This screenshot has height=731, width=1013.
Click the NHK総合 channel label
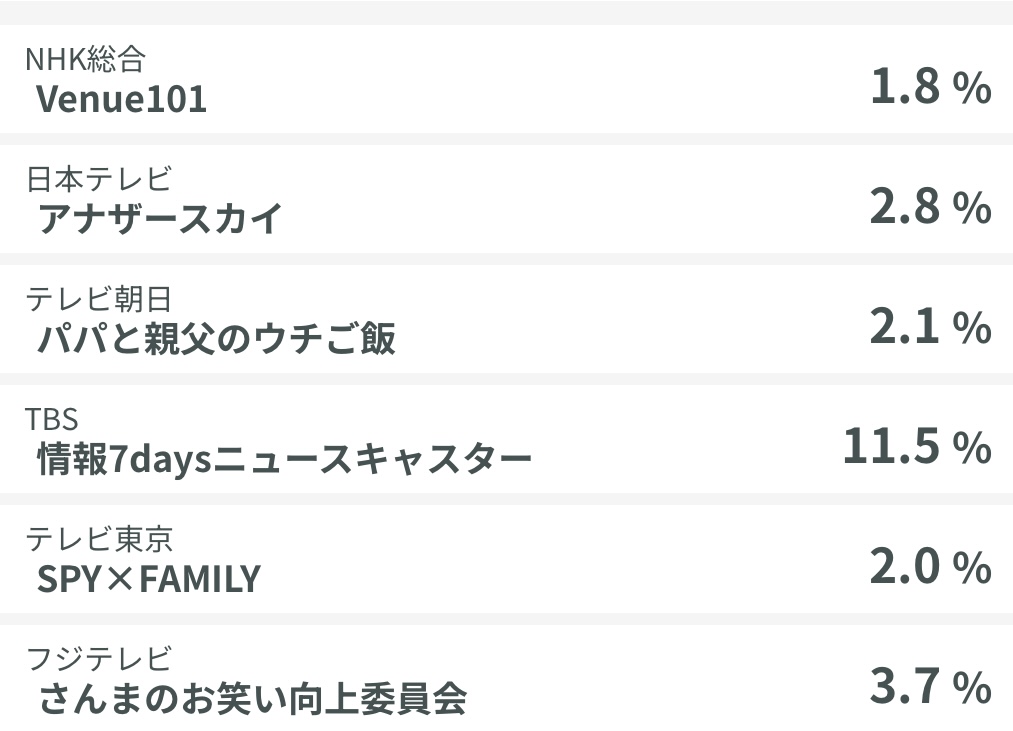point(85,60)
